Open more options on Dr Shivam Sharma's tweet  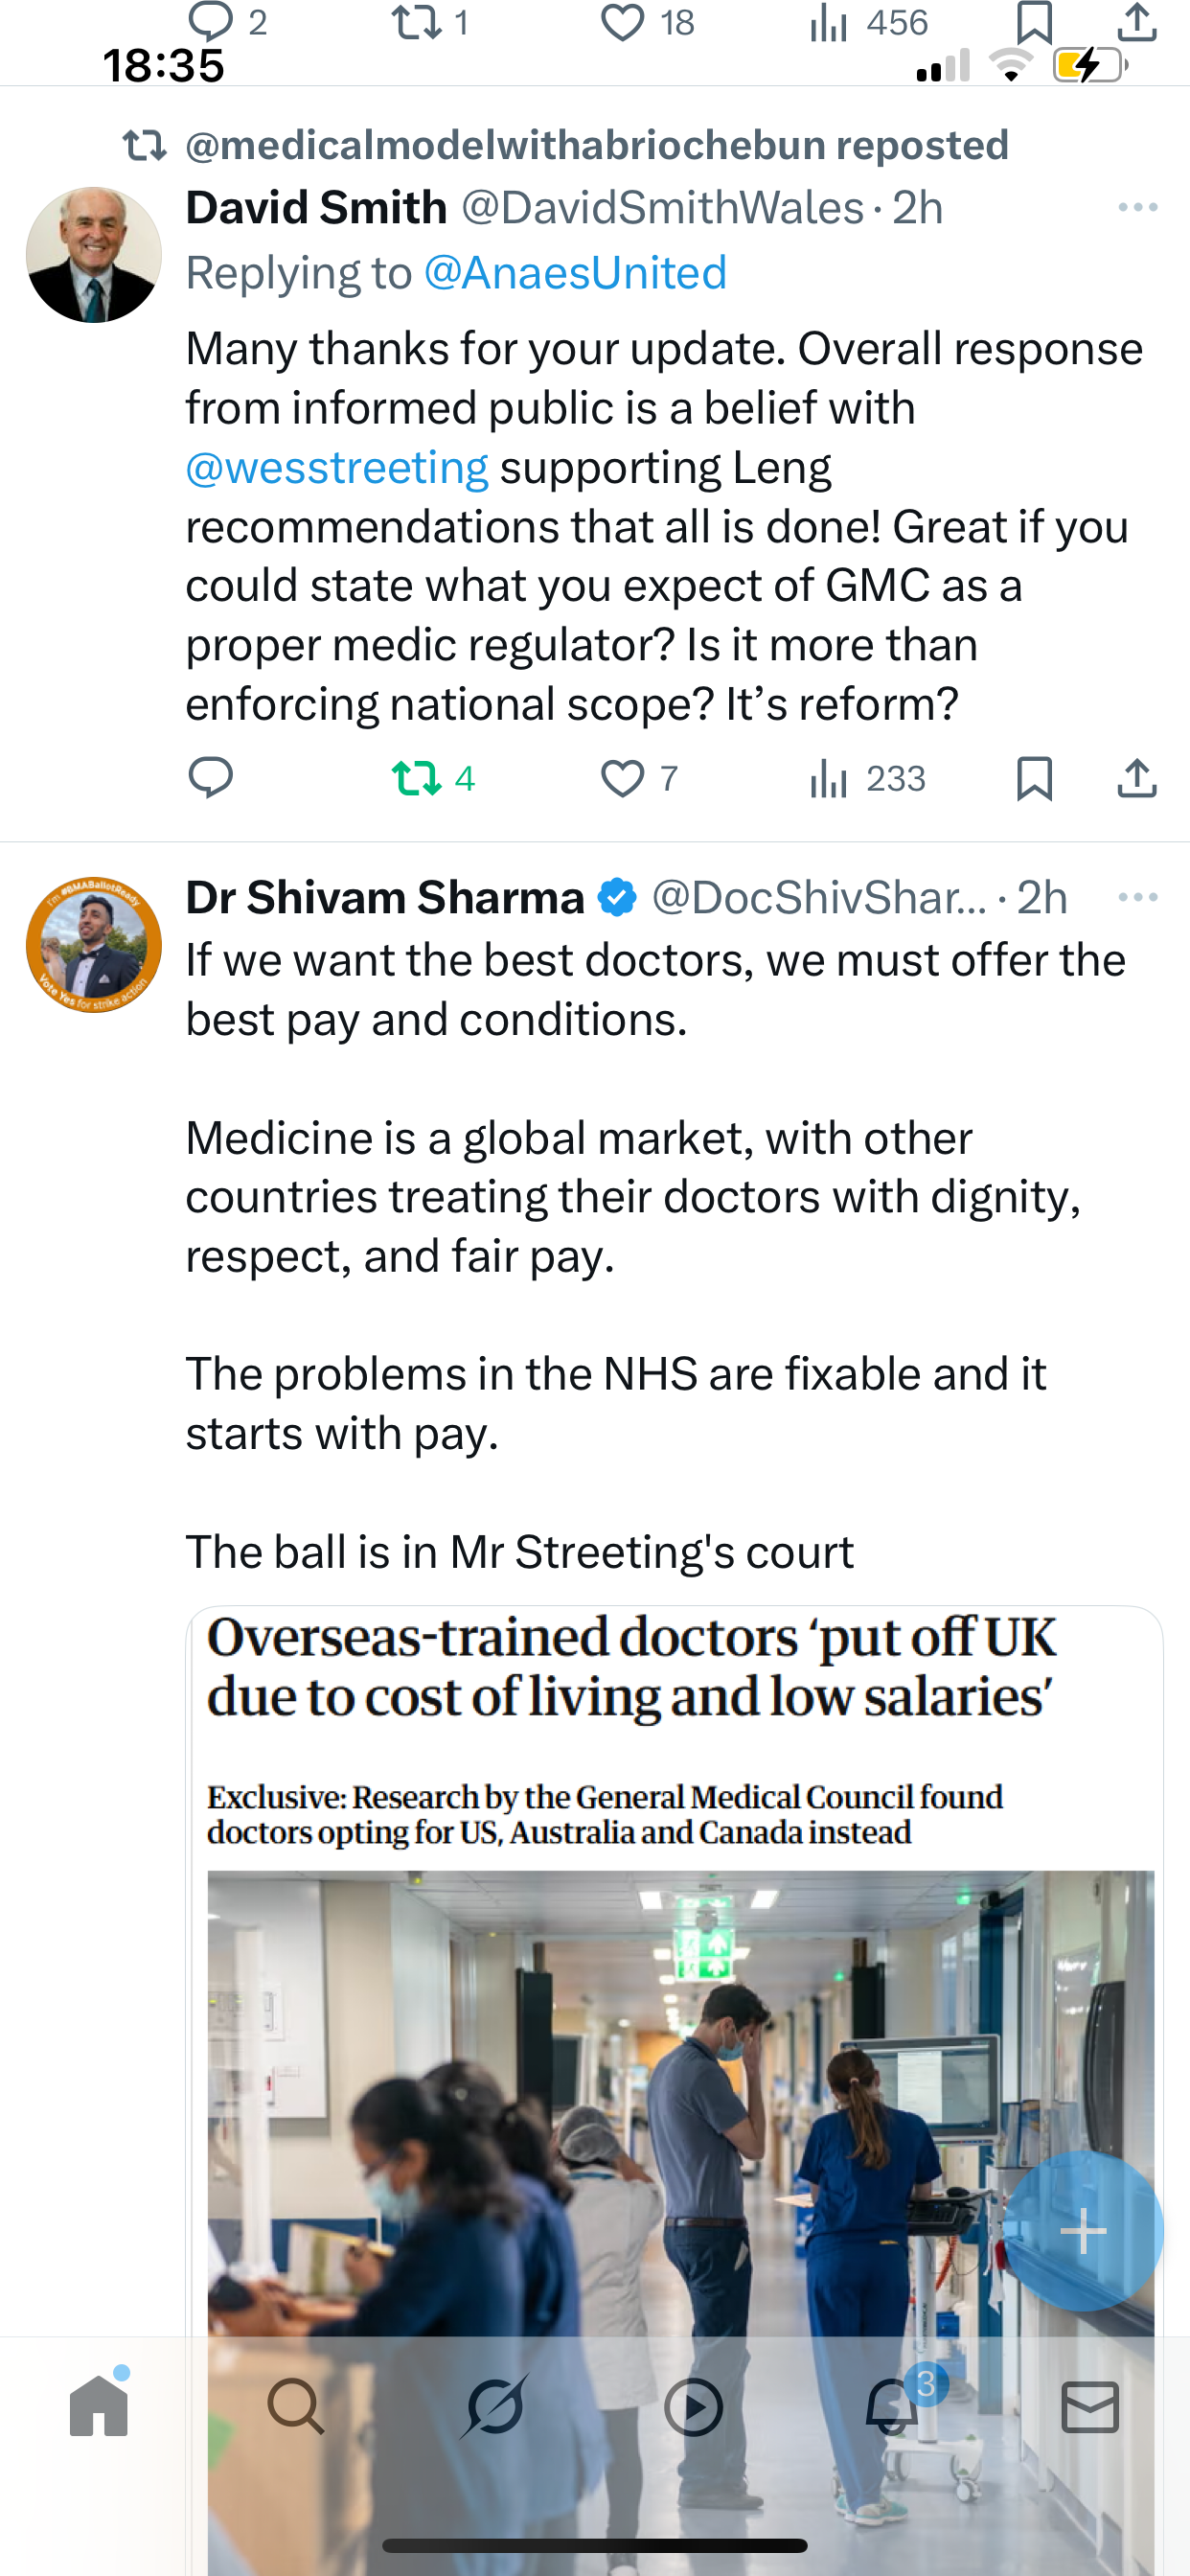click(1137, 898)
